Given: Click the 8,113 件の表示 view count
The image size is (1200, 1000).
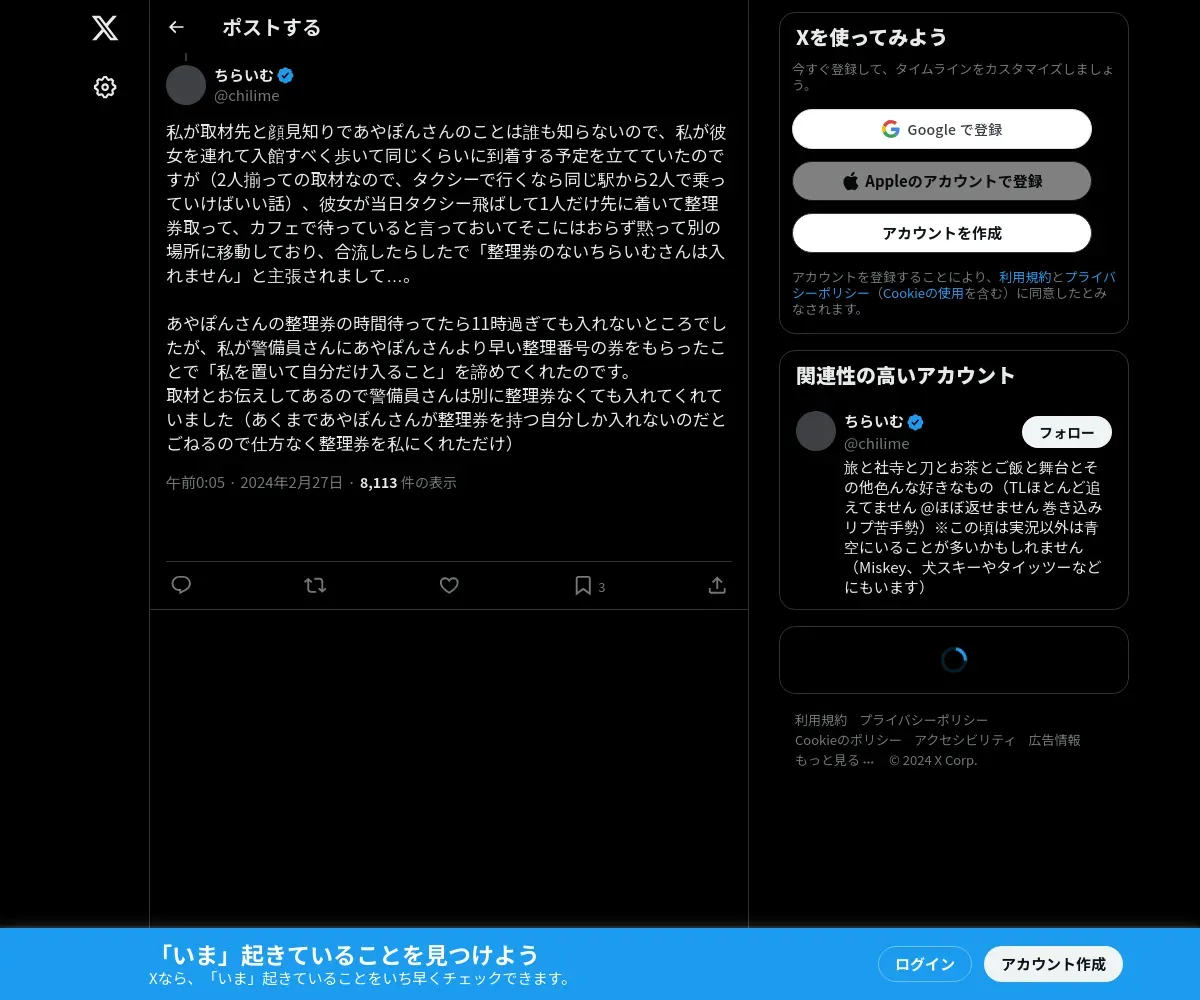Looking at the screenshot, I should (408, 482).
